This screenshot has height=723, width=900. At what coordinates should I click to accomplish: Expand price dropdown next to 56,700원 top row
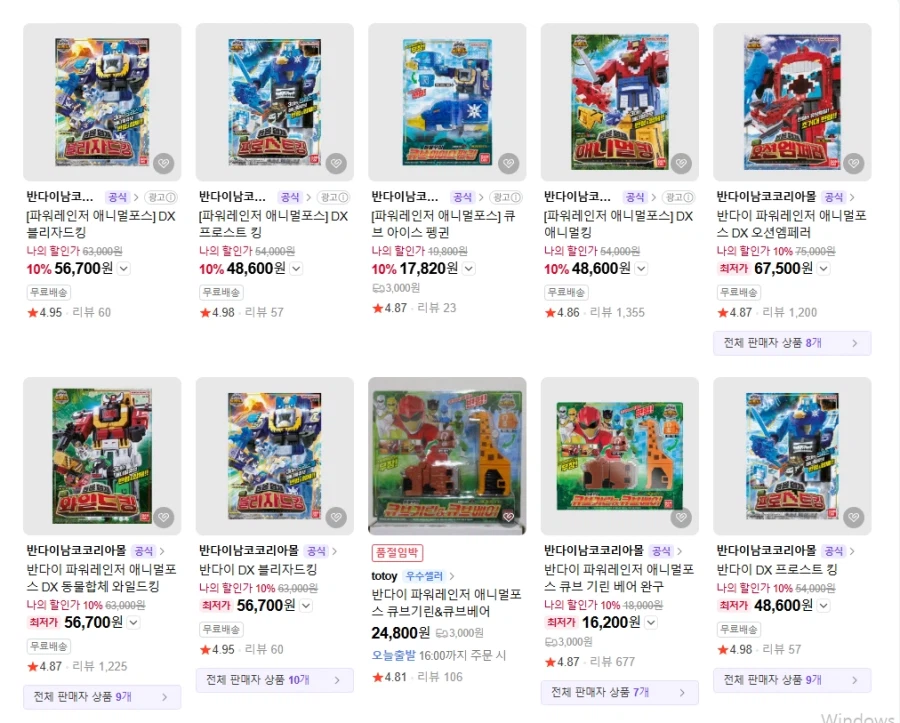[x=123, y=269]
